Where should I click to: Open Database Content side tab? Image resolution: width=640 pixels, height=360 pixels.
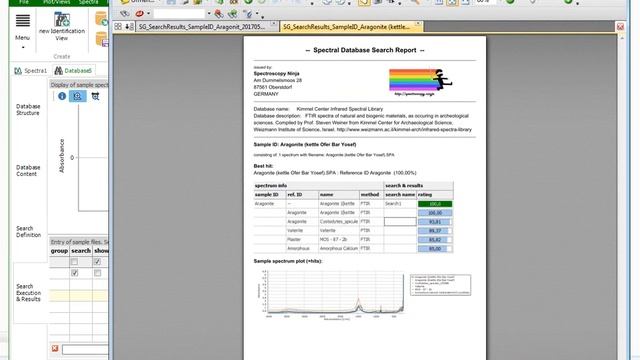pyautogui.click(x=28, y=171)
